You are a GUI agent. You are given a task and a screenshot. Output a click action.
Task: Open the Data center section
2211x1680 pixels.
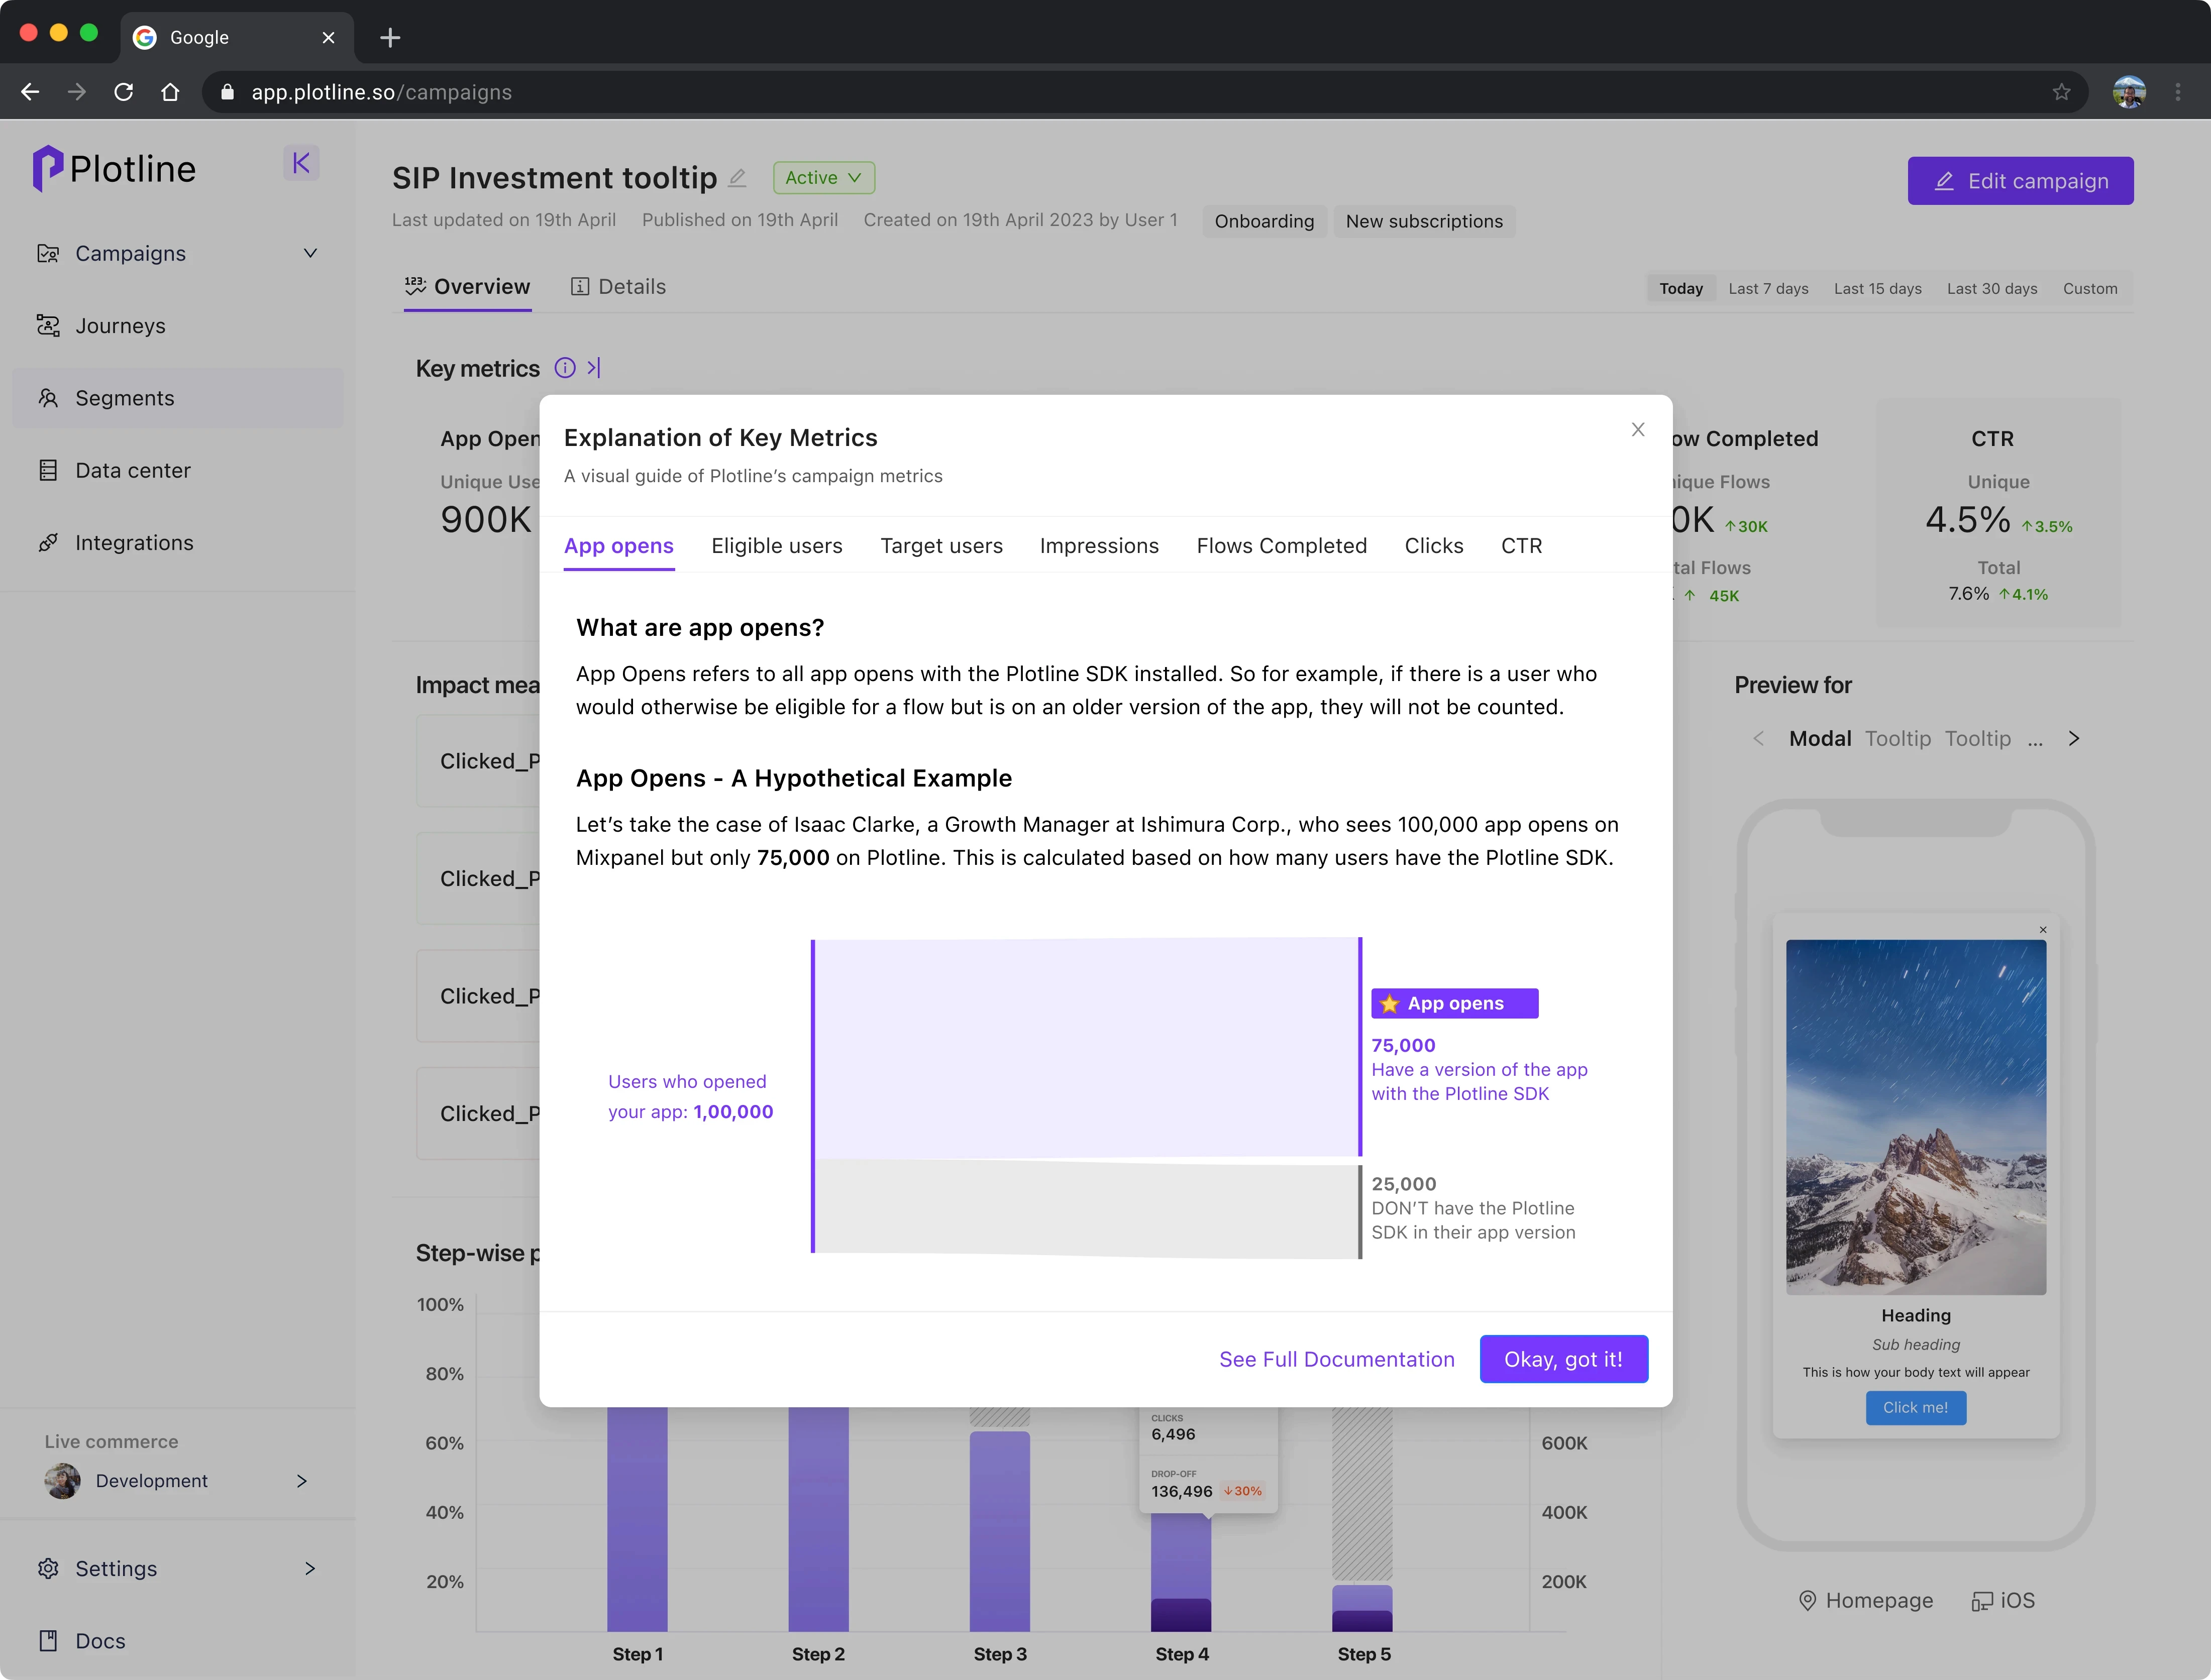(132, 470)
